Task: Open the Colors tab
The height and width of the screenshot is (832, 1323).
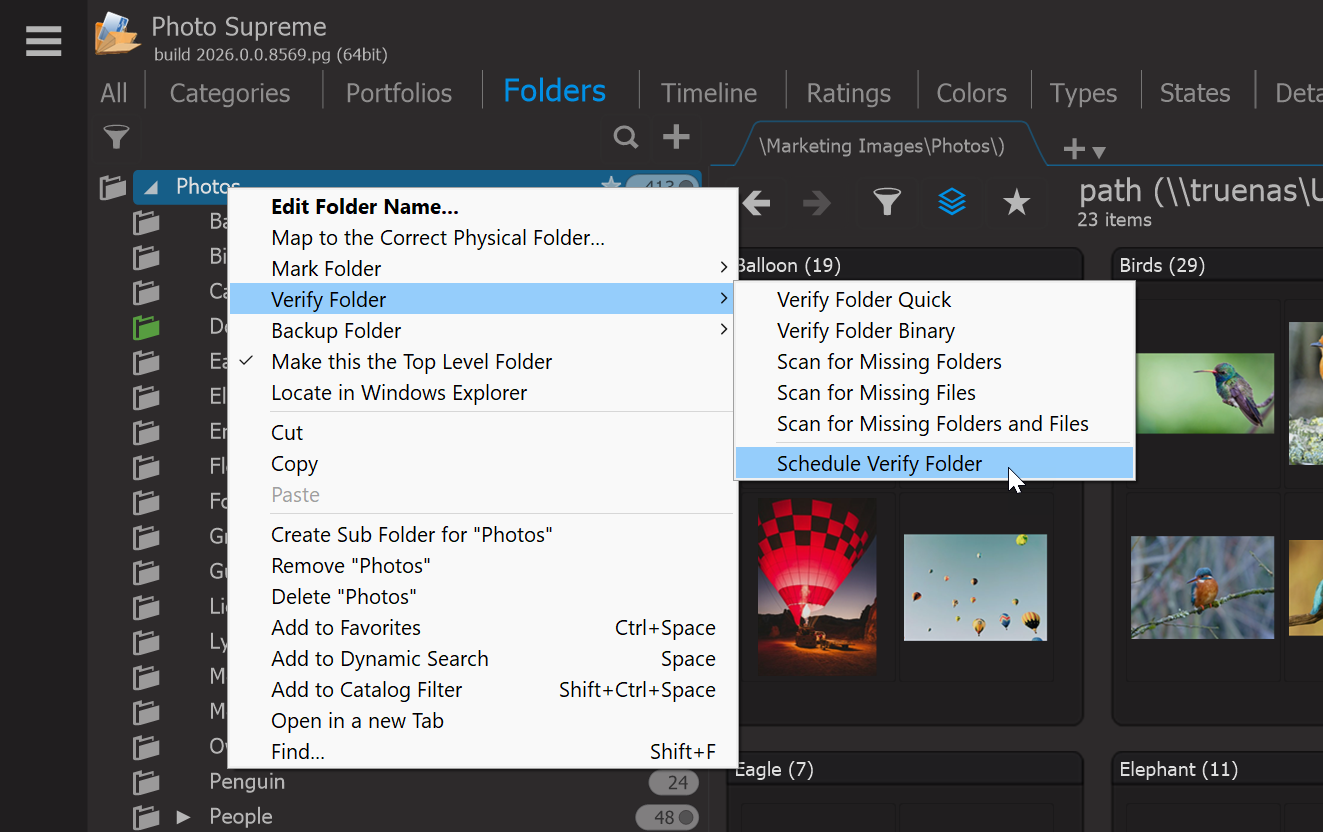Action: pyautogui.click(x=971, y=93)
